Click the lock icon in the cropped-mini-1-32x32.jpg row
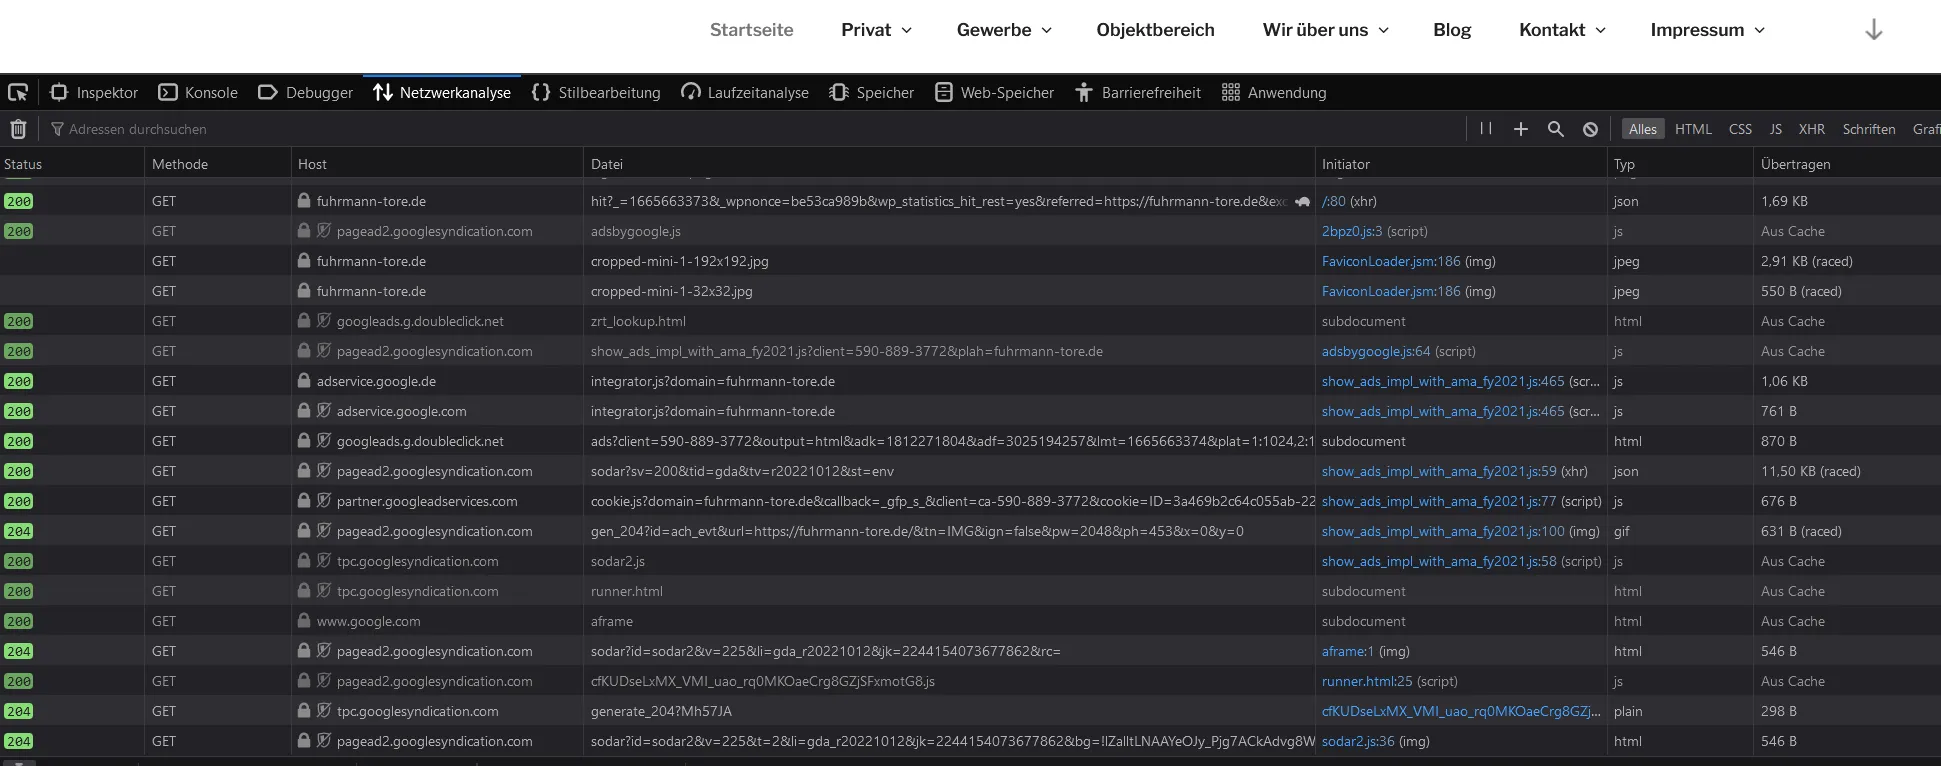The width and height of the screenshot is (1941, 766). [x=303, y=291]
